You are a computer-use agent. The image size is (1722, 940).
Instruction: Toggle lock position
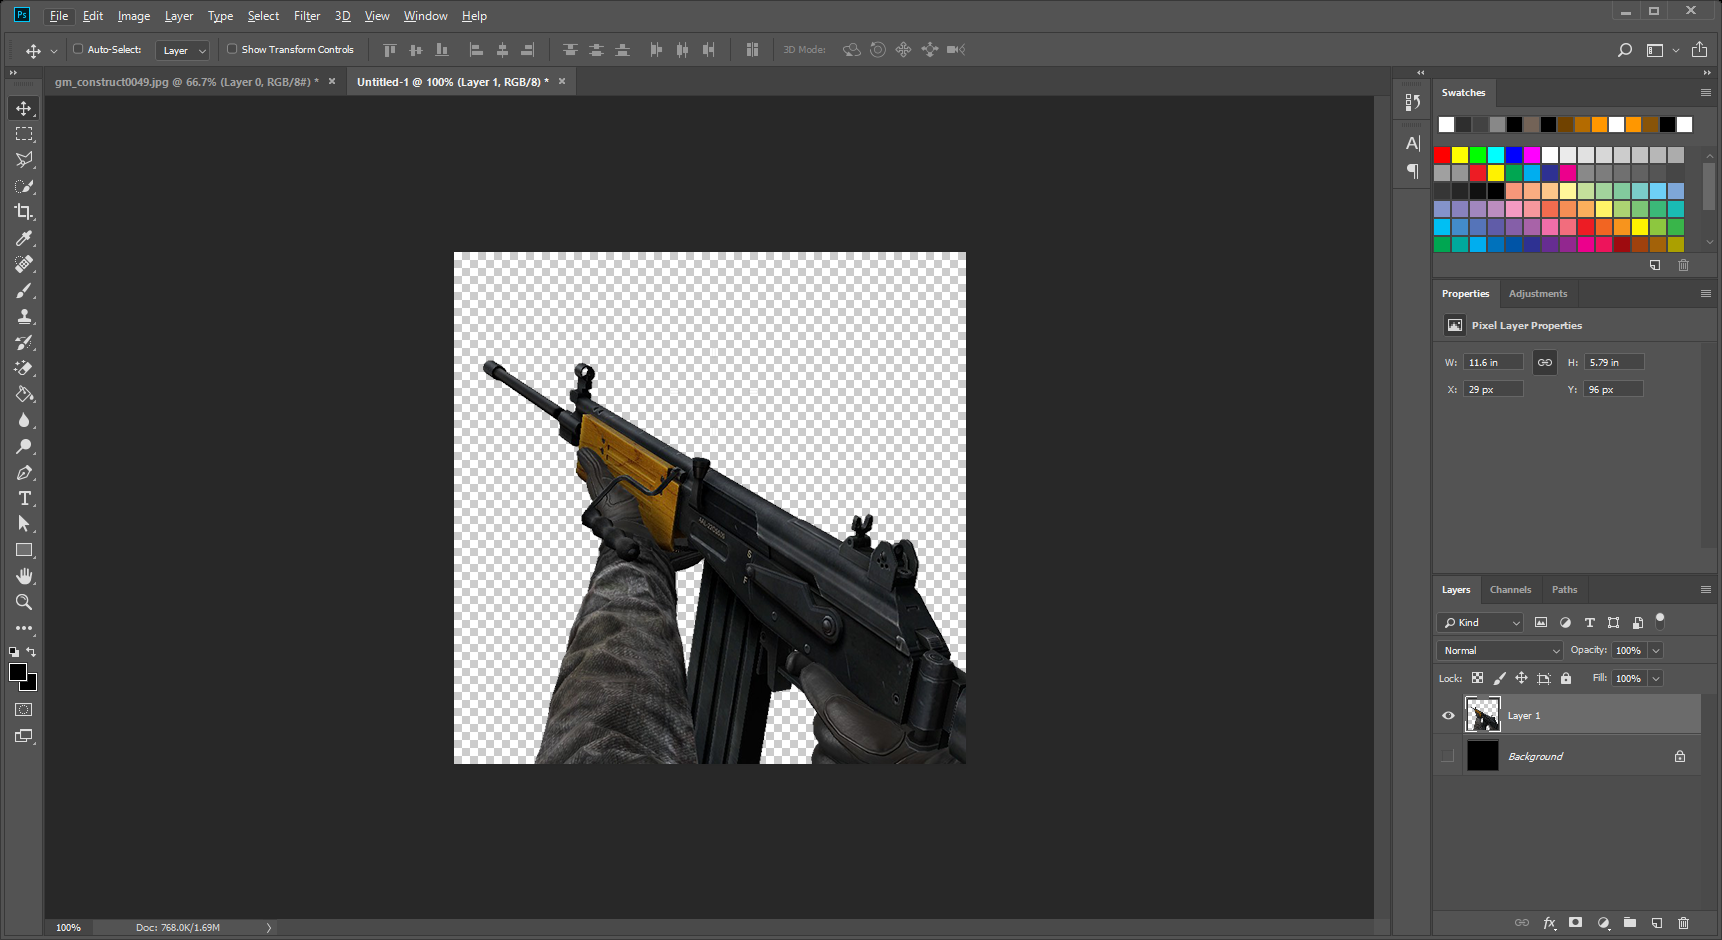(1521, 678)
